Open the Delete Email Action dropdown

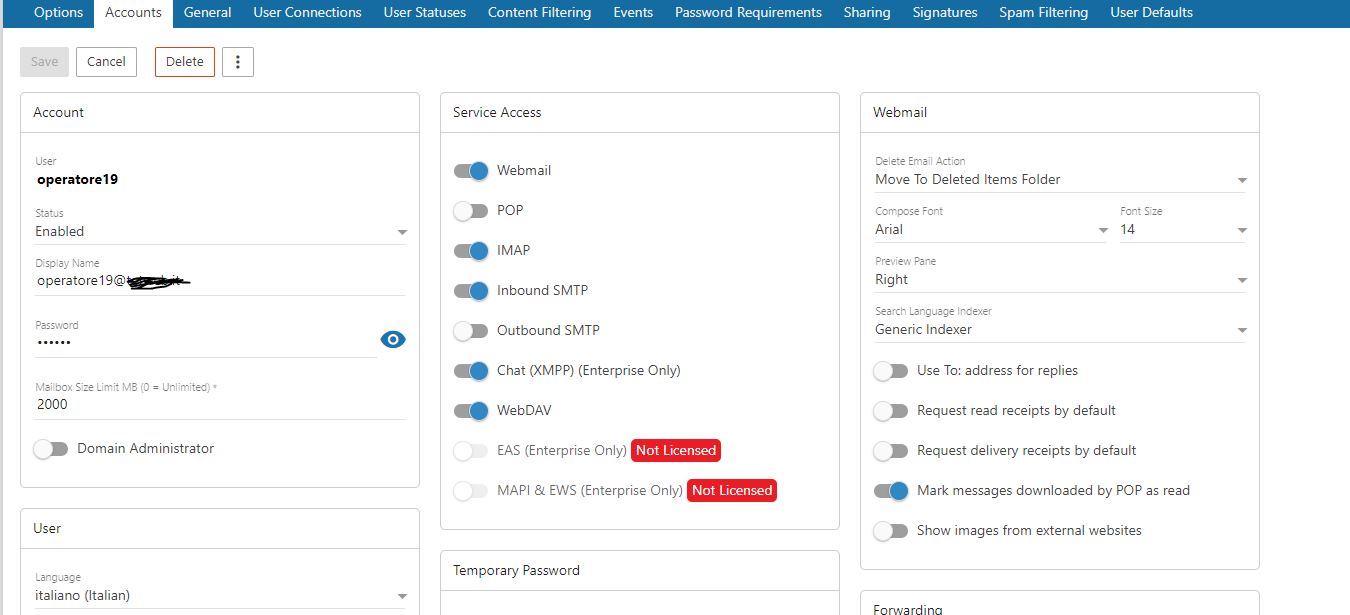pos(1060,180)
